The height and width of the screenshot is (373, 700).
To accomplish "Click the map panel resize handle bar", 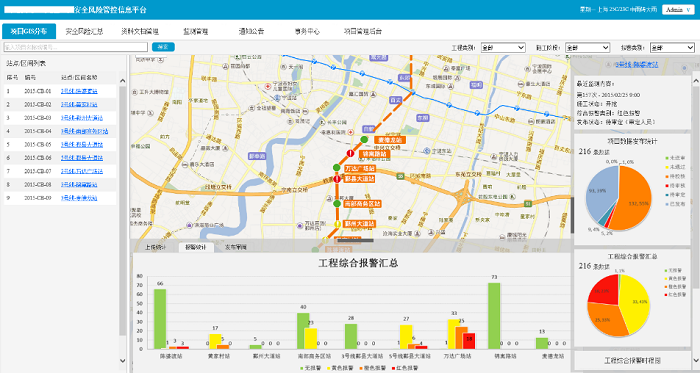I will tap(355, 240).
